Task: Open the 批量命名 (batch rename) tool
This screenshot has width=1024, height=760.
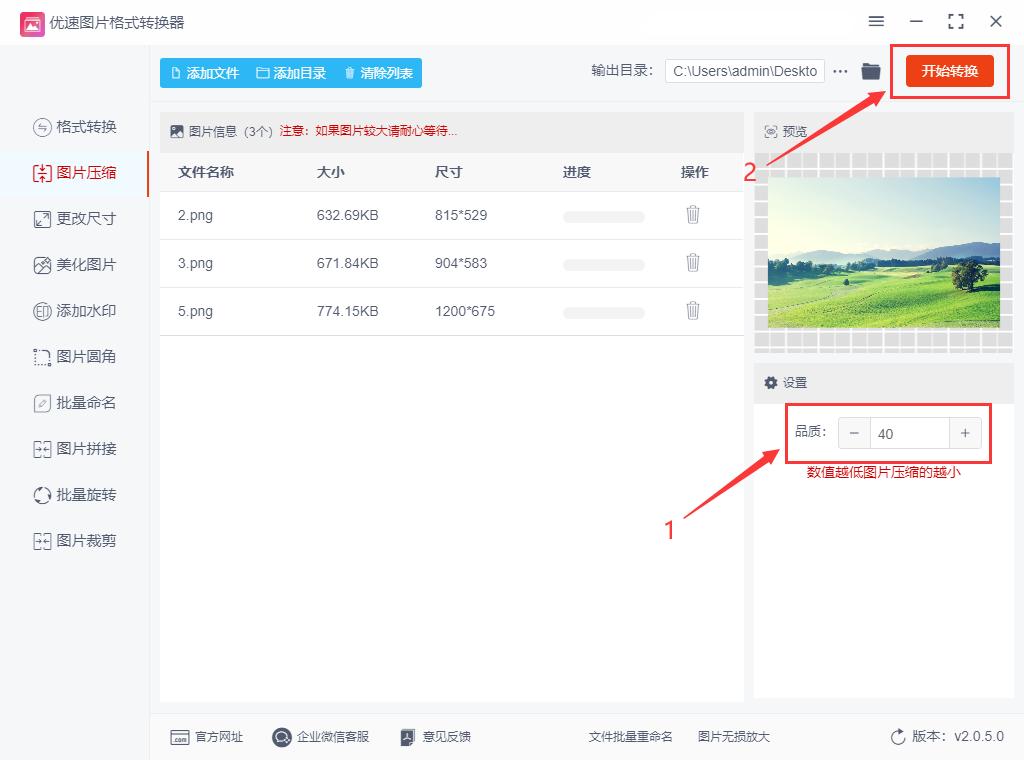Action: coord(75,402)
